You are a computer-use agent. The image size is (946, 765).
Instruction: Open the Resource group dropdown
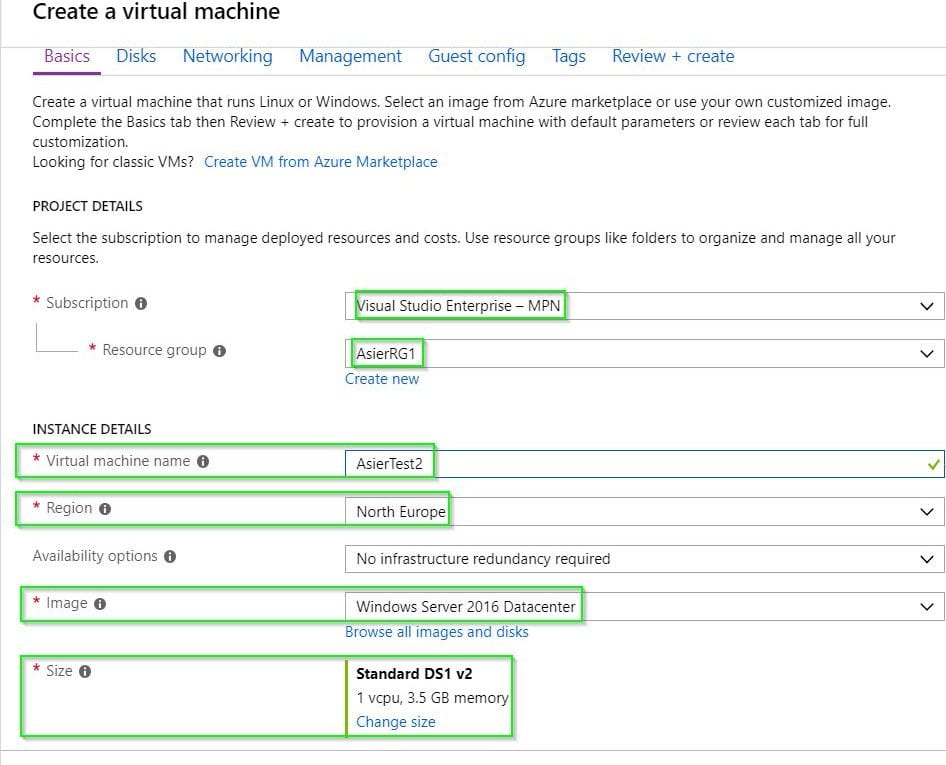coord(644,354)
